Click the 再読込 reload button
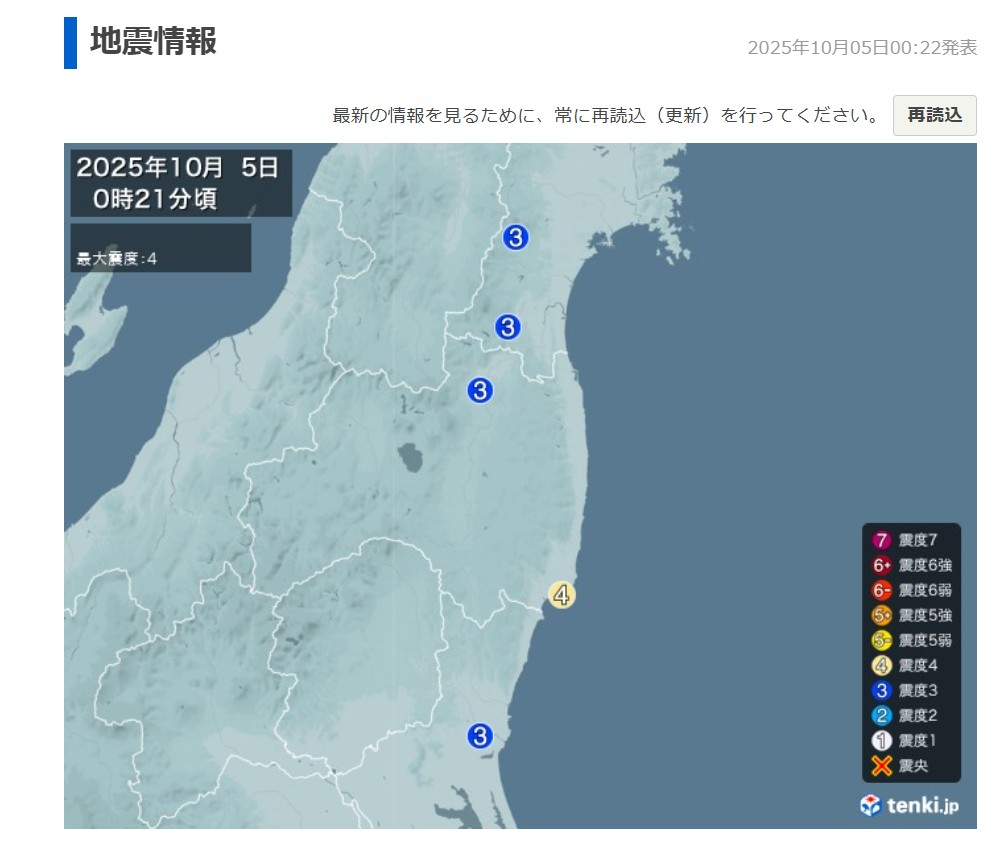 click(934, 115)
